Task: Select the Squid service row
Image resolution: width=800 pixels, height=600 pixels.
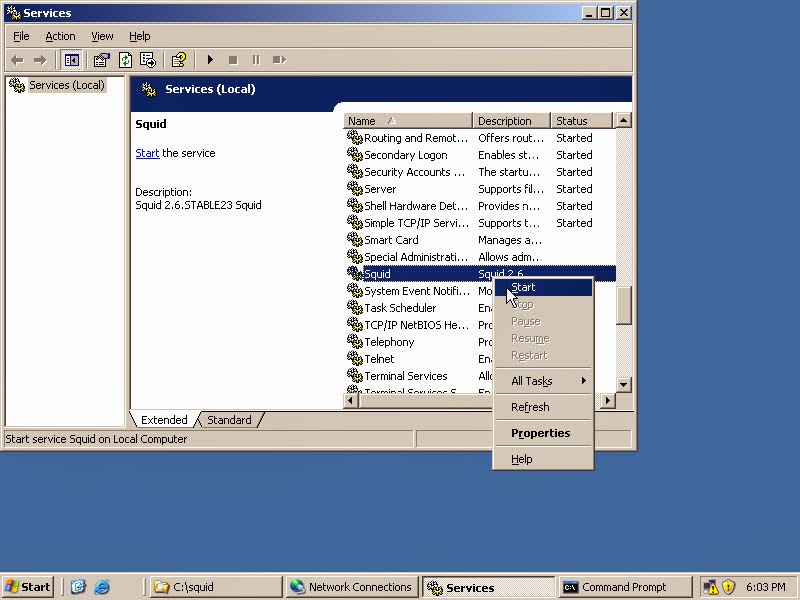Action: point(480,274)
